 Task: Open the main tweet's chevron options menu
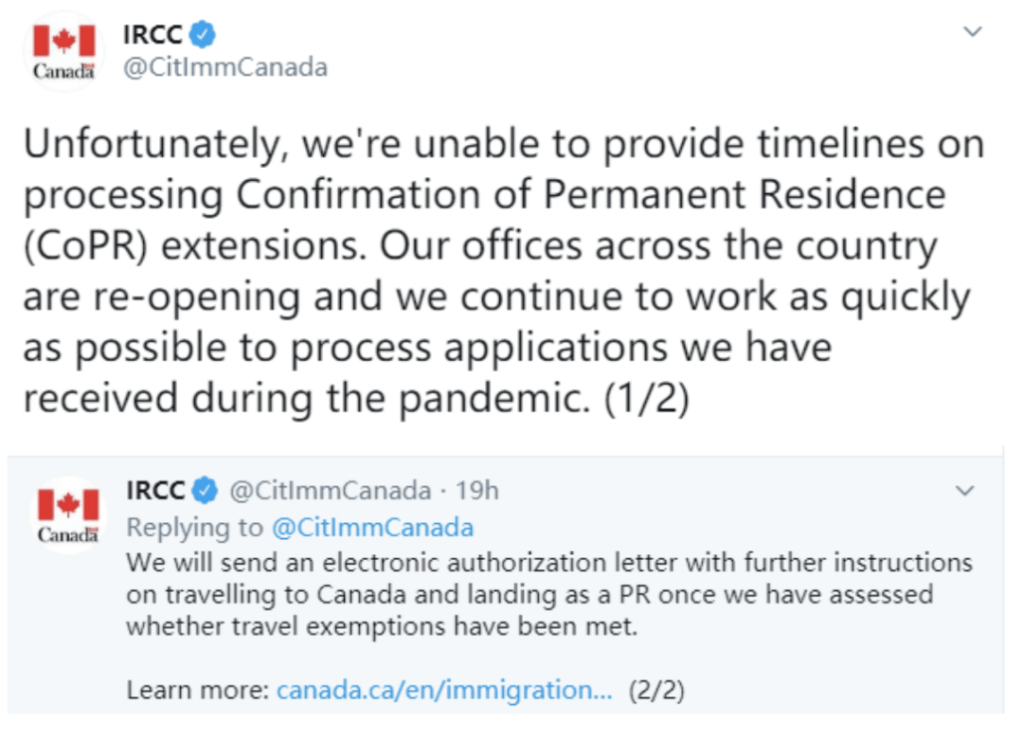(x=972, y=32)
